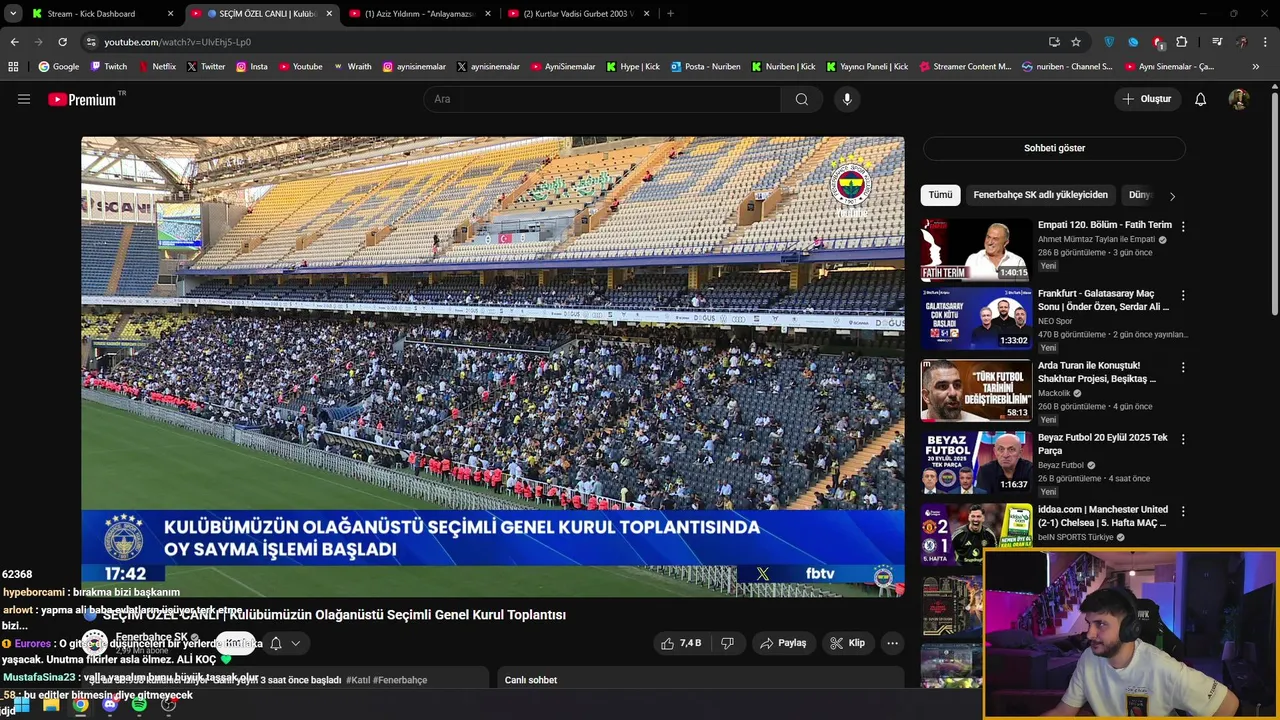The height and width of the screenshot is (720, 1280).
Task: Select the Dünya filter chip
Action: coord(1140,195)
